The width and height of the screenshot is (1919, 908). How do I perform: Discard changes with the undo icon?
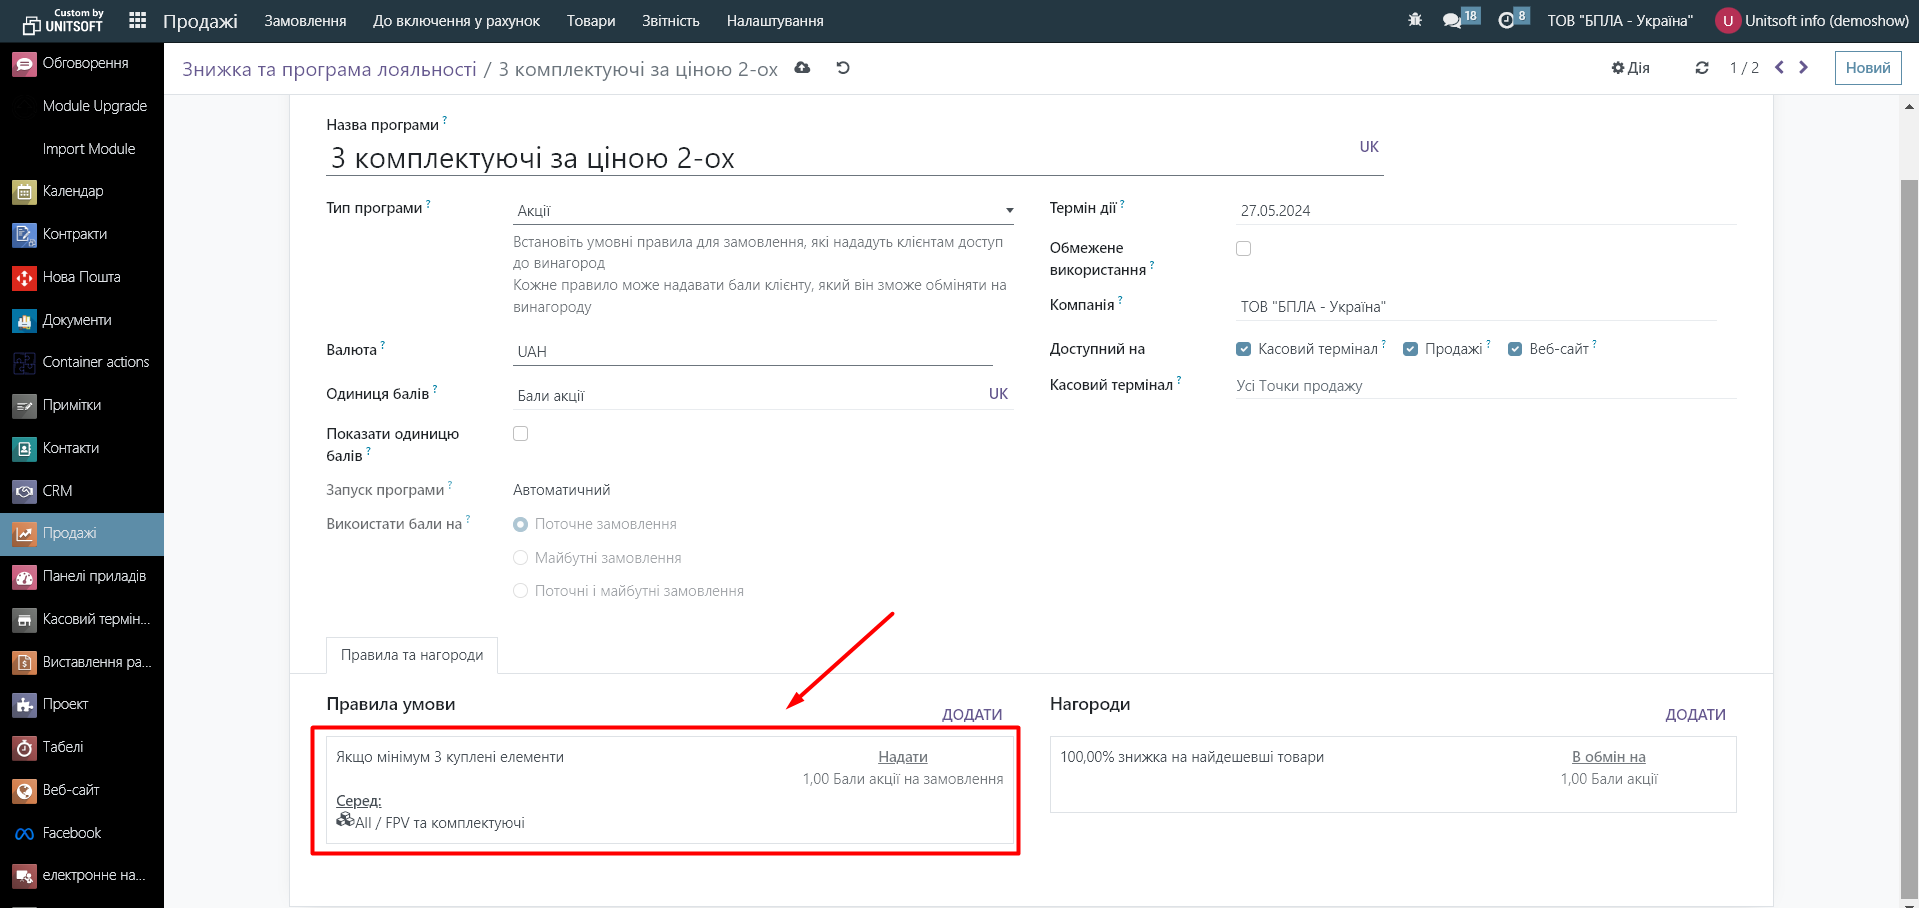(843, 68)
